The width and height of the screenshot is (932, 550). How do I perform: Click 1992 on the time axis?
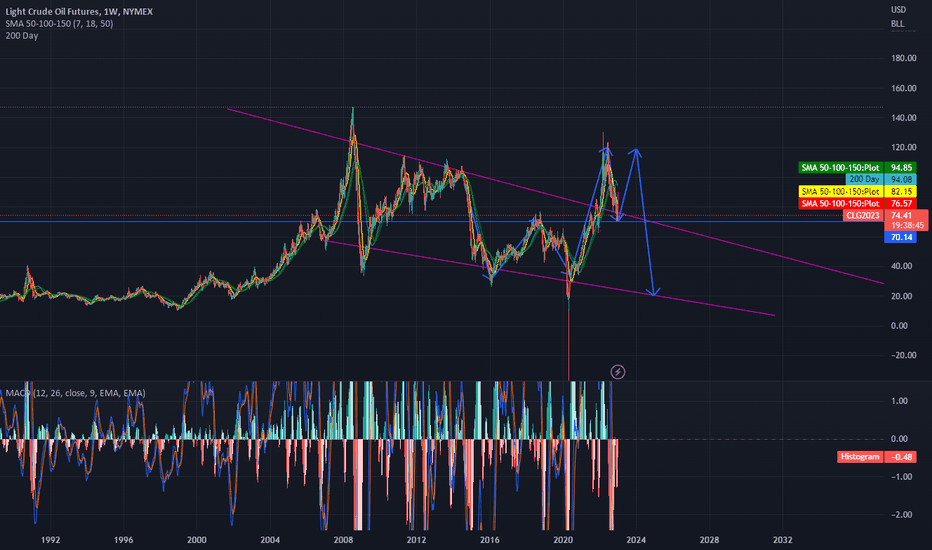[x=51, y=540]
